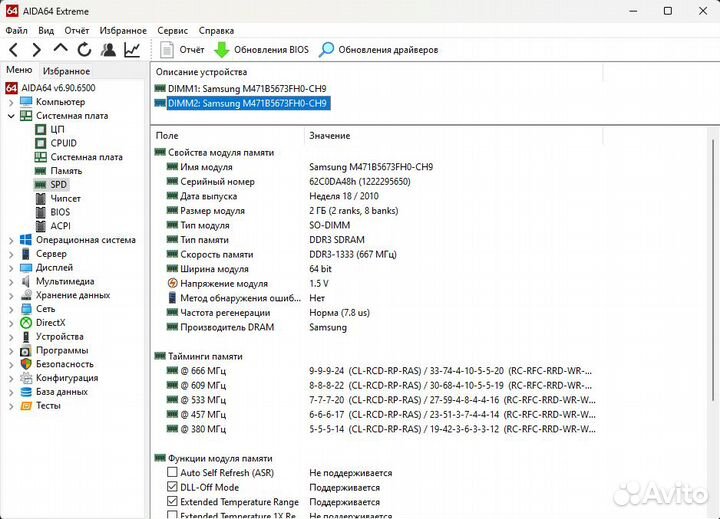The image size is (720, 519).
Task: Expand the Компьютер tree node
Action: pyautogui.click(x=11, y=102)
